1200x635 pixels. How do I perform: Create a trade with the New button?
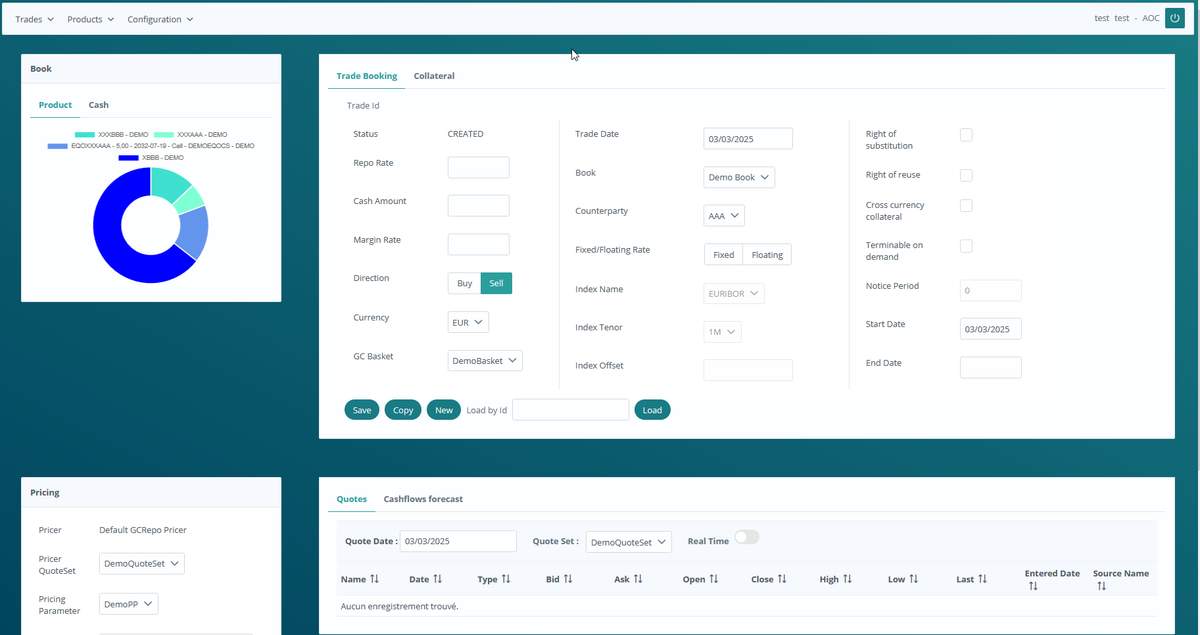pos(444,410)
